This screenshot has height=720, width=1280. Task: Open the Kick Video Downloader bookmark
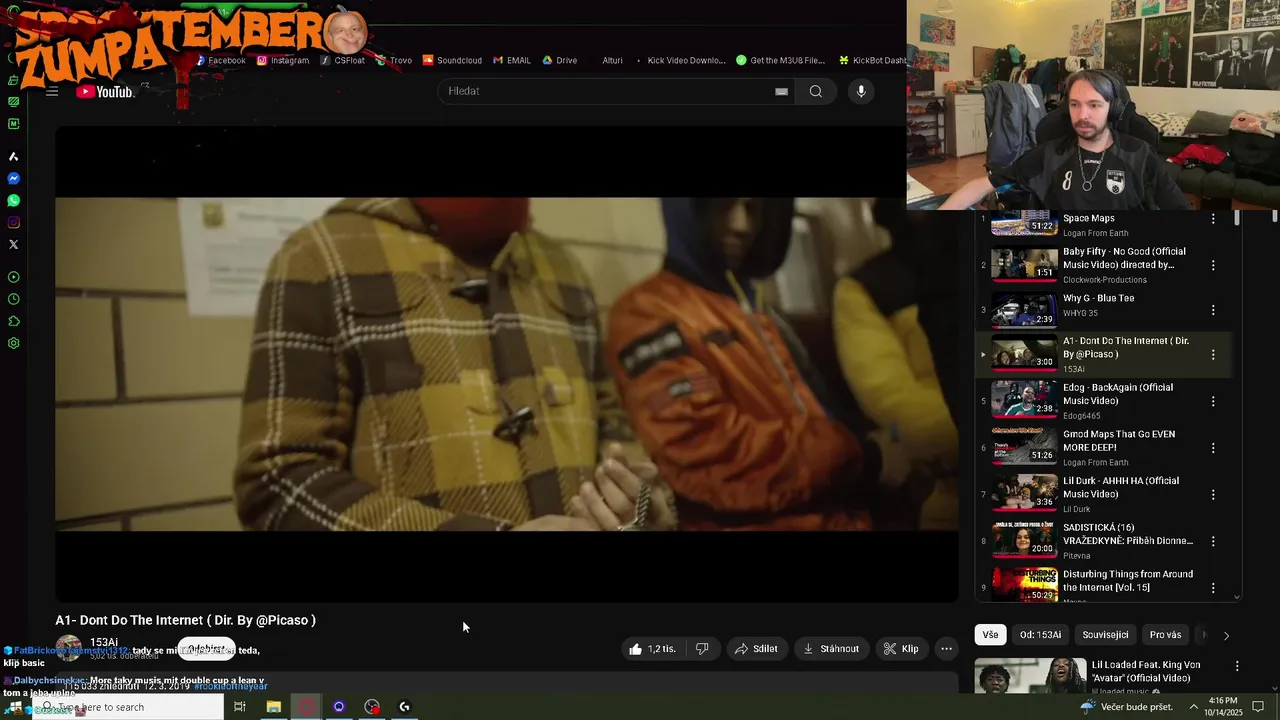coord(680,60)
